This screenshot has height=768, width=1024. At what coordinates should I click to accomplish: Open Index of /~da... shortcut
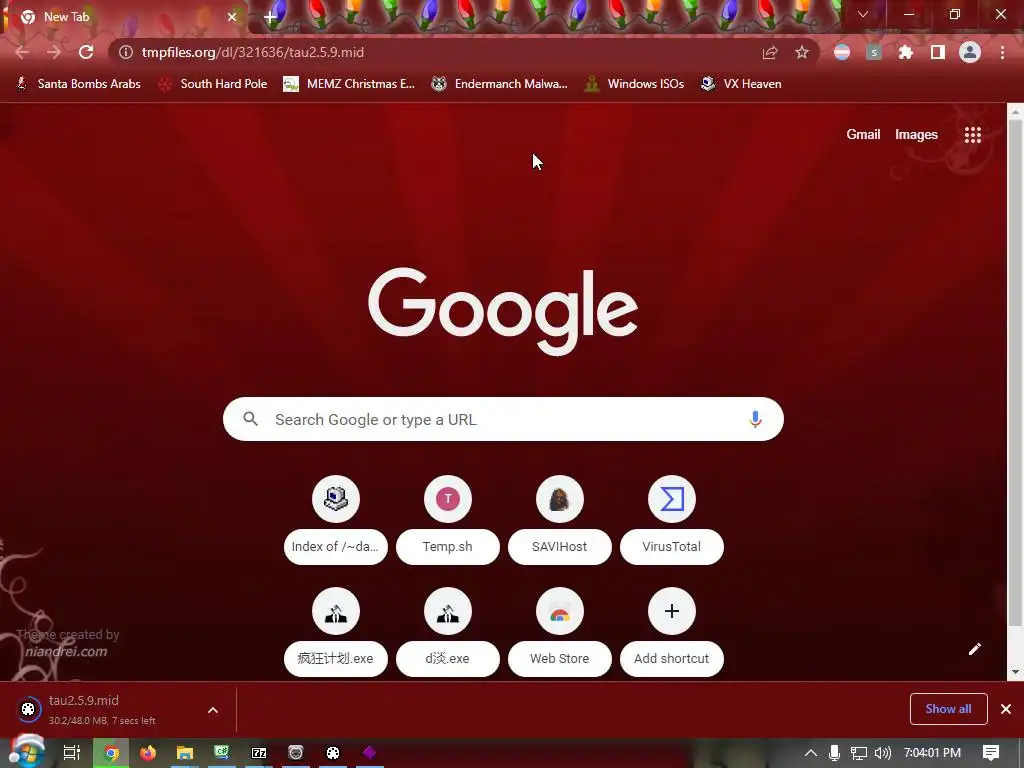(336, 520)
